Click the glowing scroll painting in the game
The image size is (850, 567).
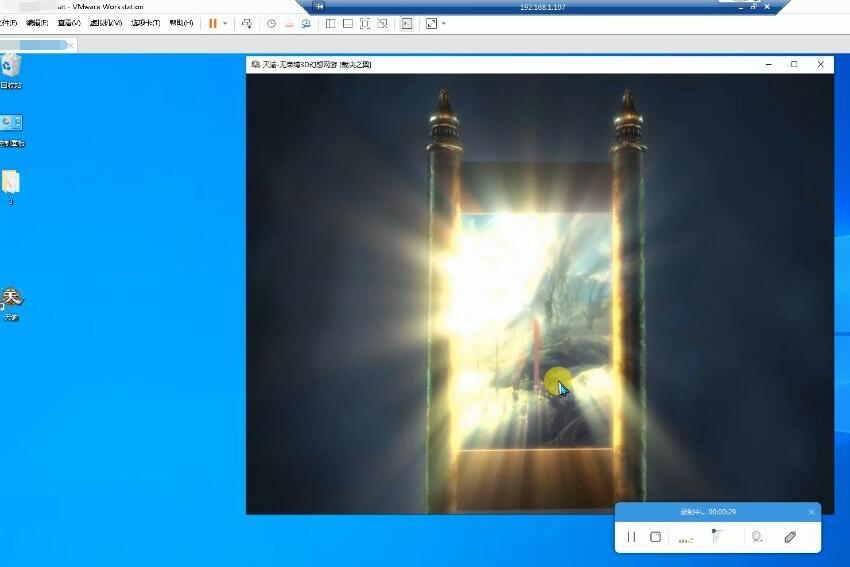point(536,331)
